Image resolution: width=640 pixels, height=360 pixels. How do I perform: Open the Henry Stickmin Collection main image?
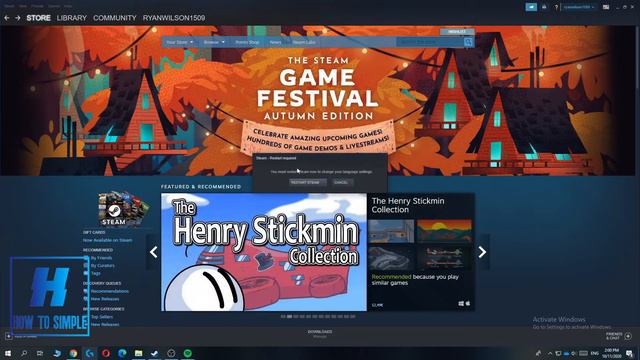(264, 252)
